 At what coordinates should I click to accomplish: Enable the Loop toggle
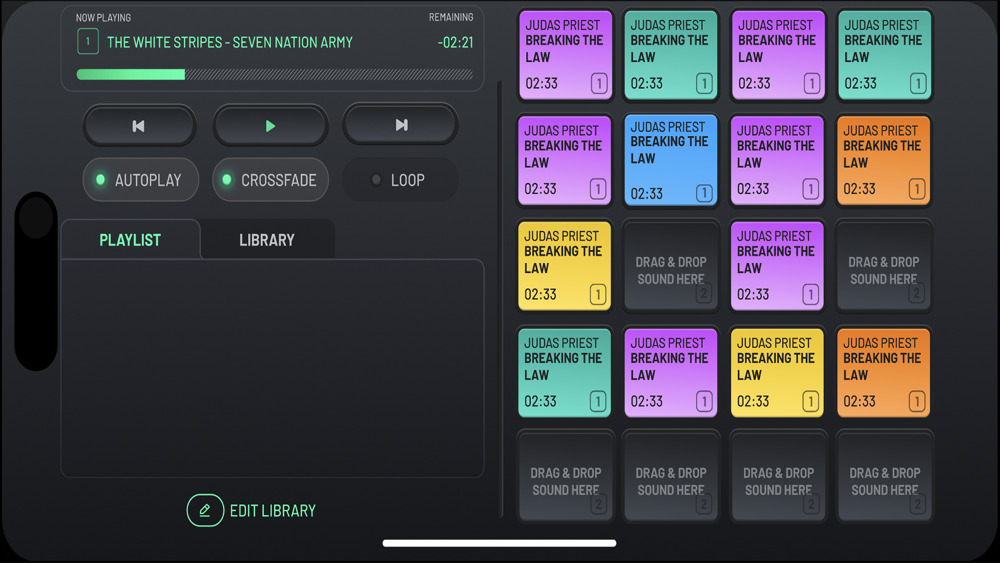click(x=400, y=180)
